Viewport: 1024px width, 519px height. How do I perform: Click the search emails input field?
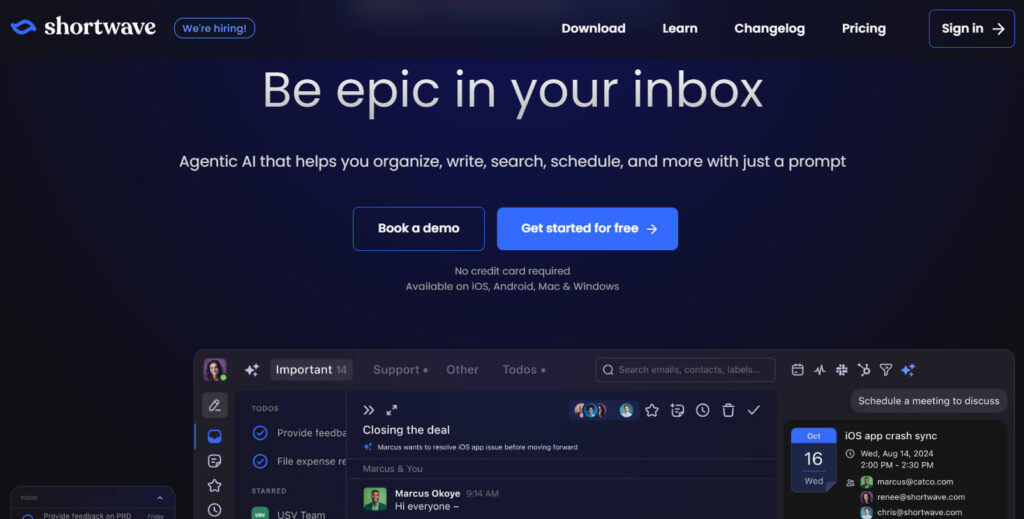coord(685,370)
